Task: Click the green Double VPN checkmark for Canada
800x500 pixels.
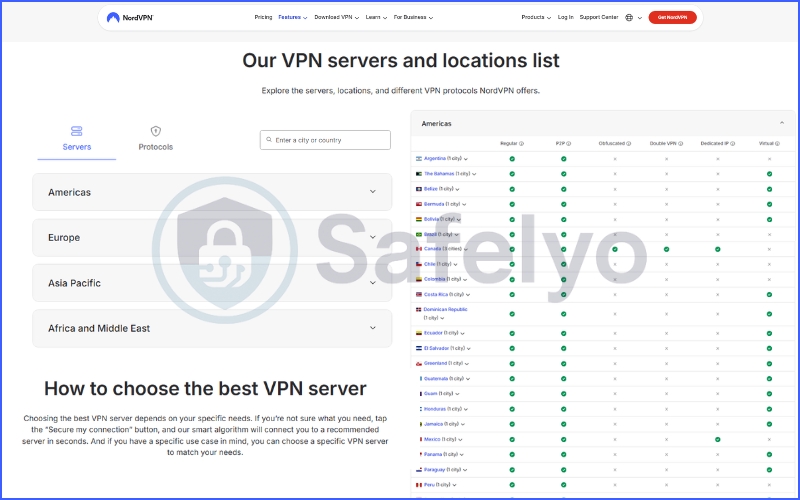Action: click(x=666, y=249)
